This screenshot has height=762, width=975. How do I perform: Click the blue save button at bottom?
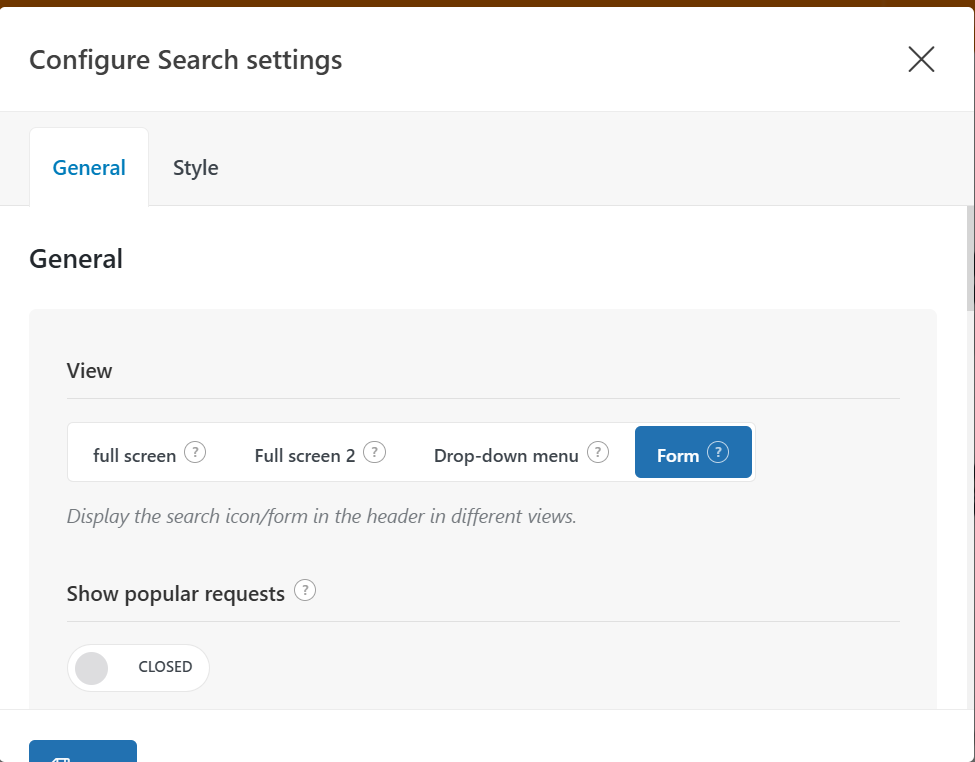pos(83,751)
